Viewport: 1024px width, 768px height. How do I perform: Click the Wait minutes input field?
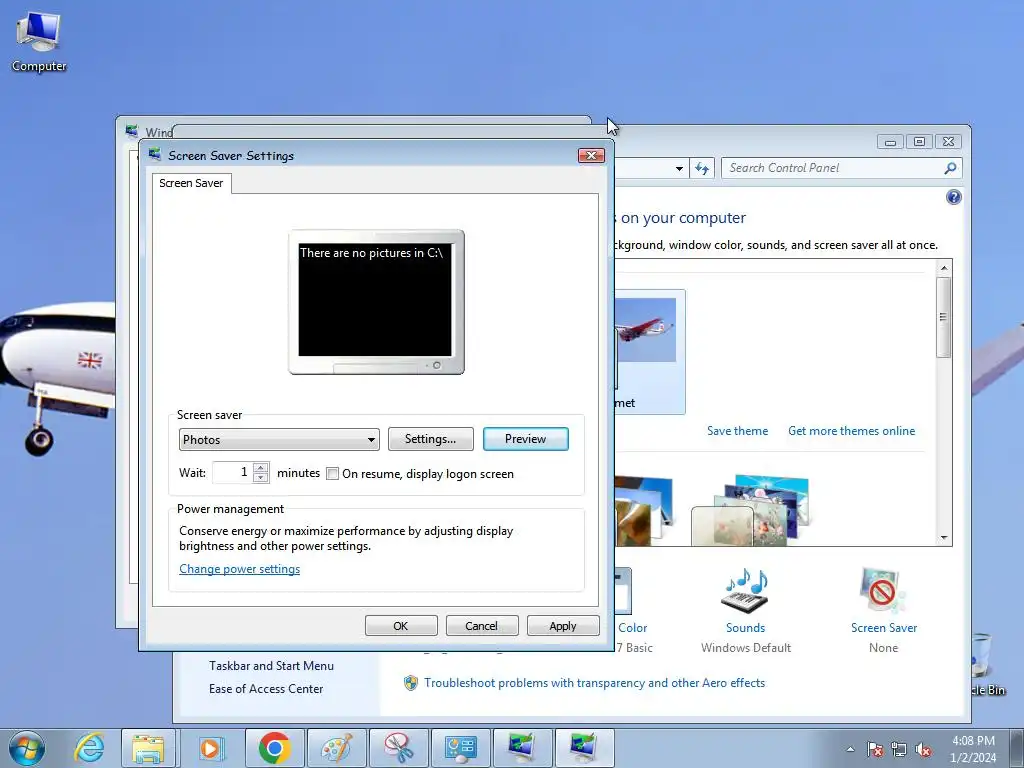(x=233, y=472)
